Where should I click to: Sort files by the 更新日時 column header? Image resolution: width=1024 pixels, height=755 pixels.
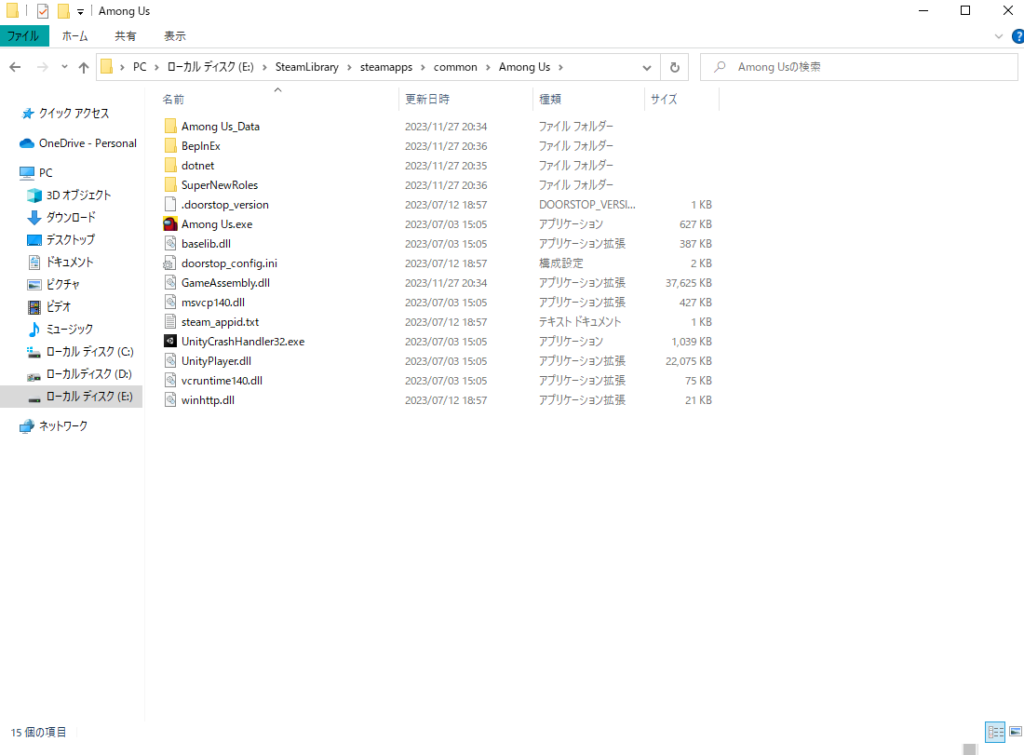point(427,99)
